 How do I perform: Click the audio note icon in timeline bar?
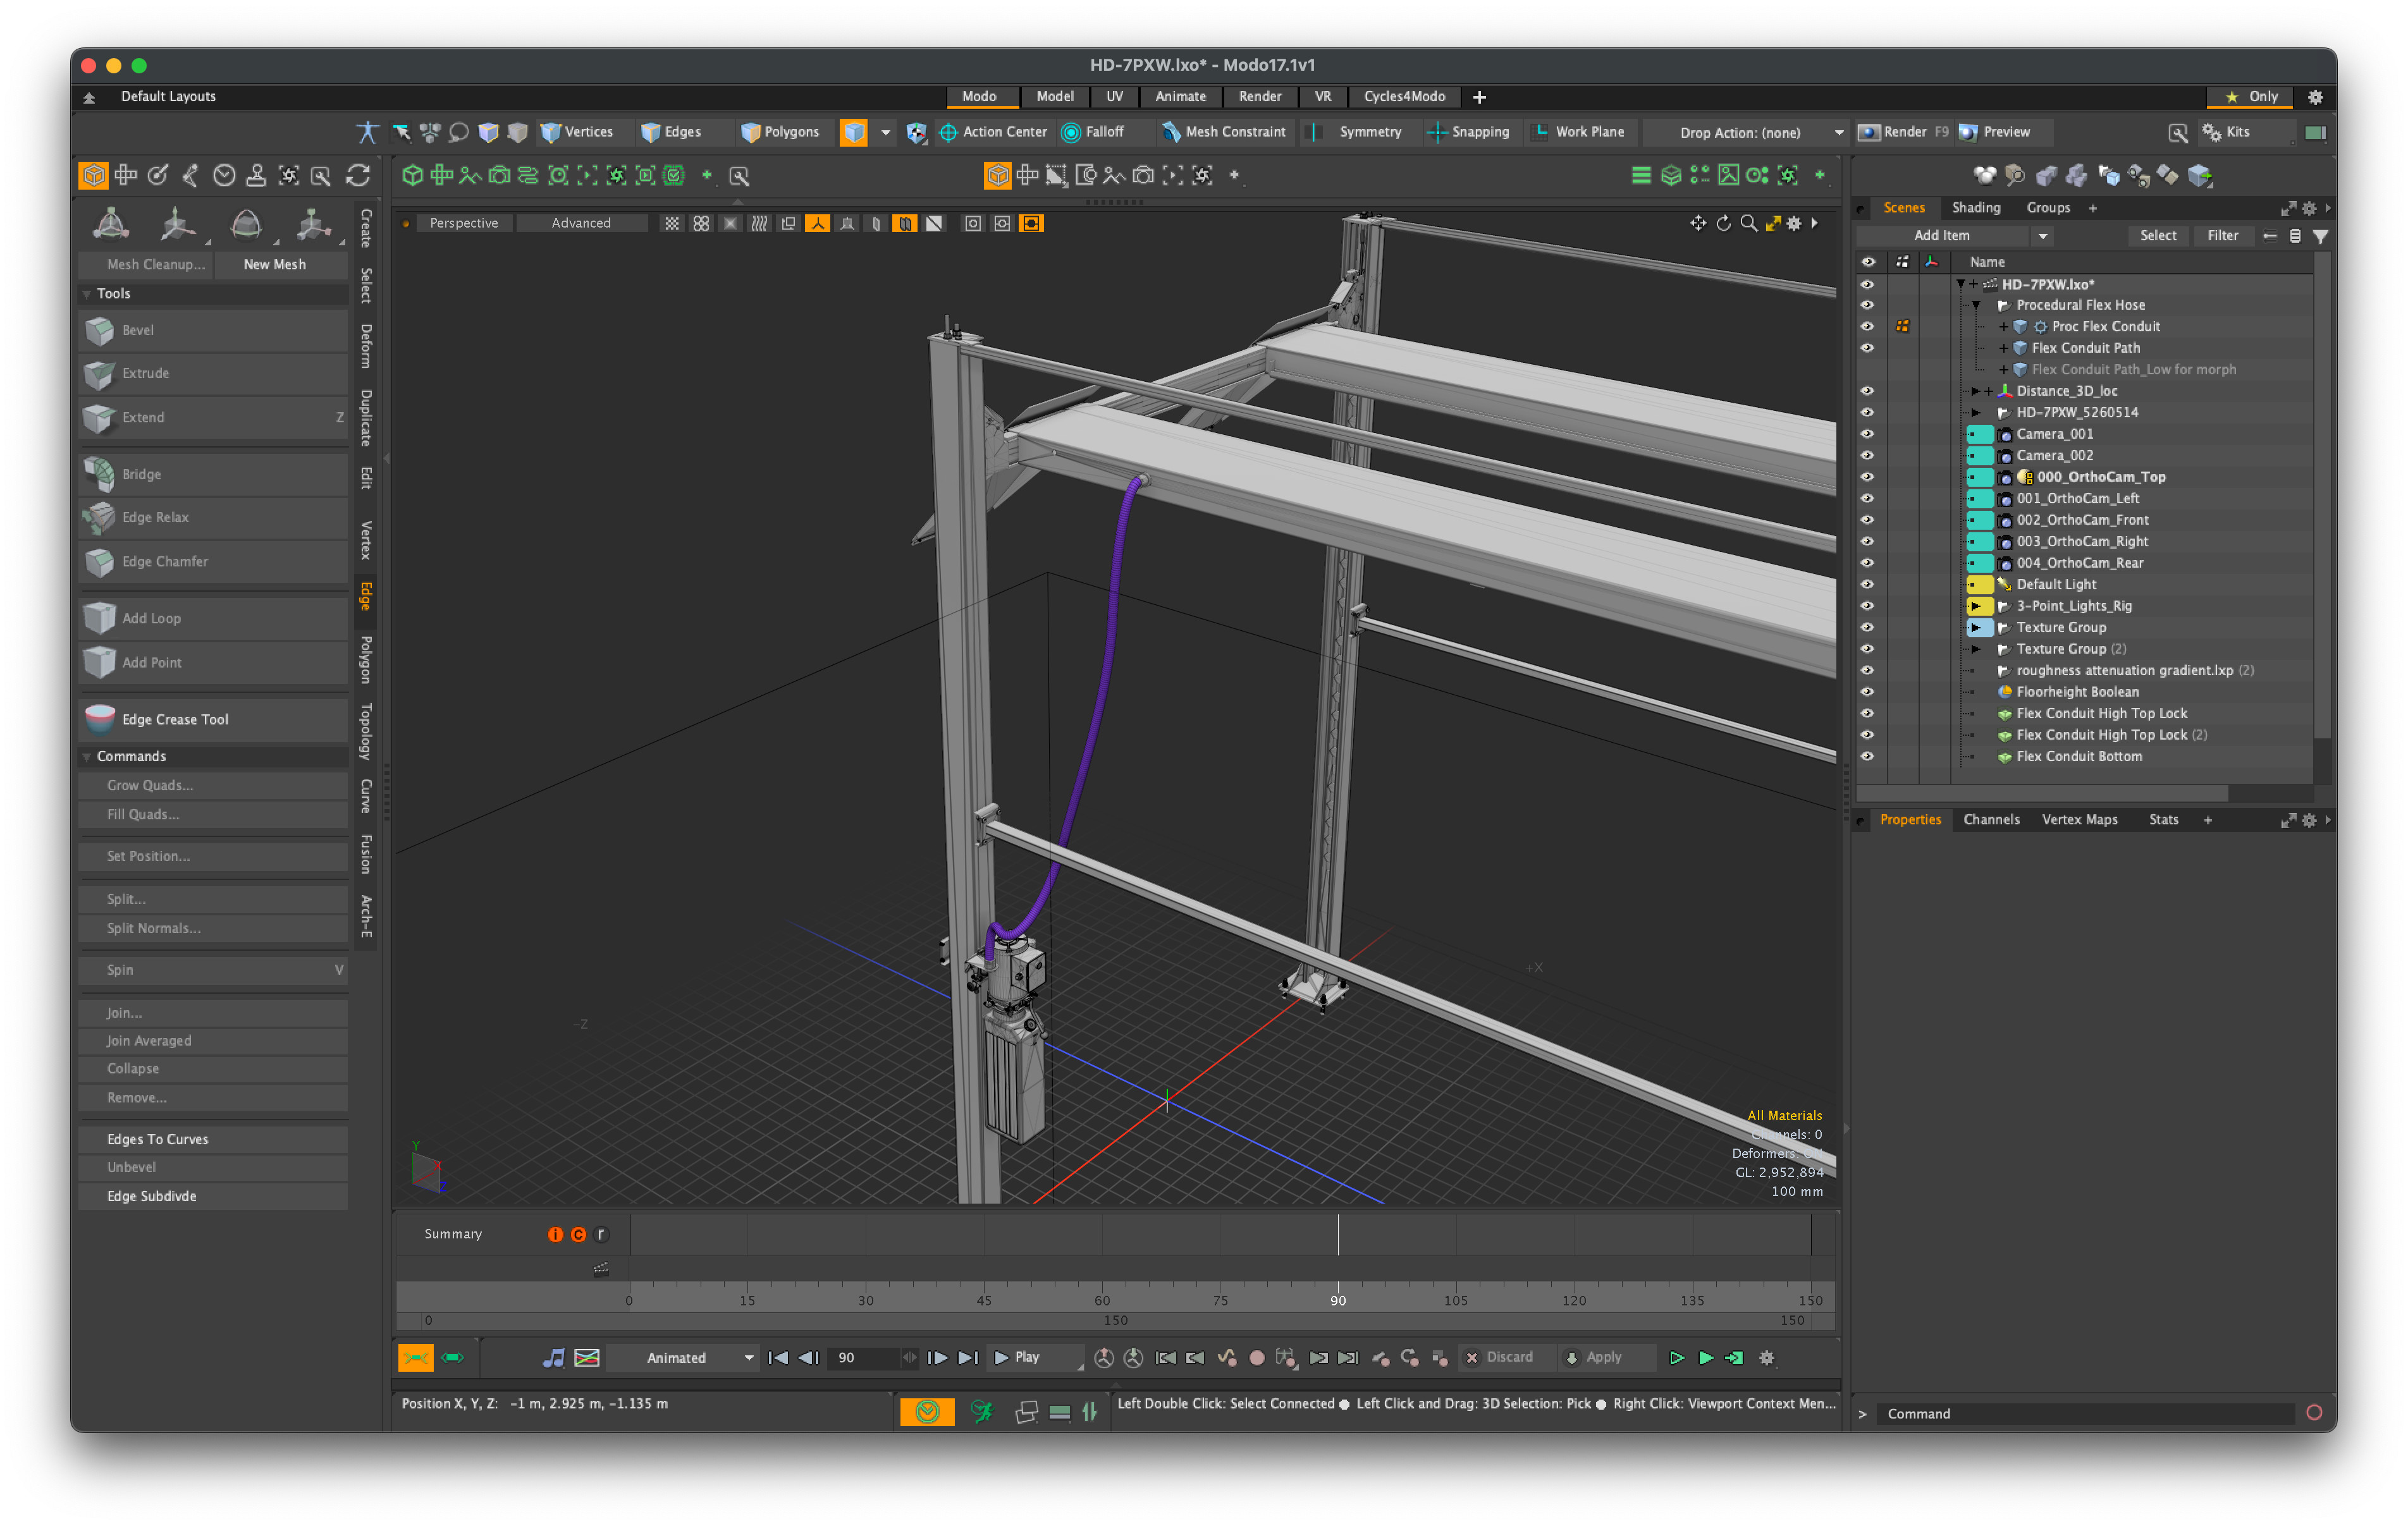(553, 1357)
